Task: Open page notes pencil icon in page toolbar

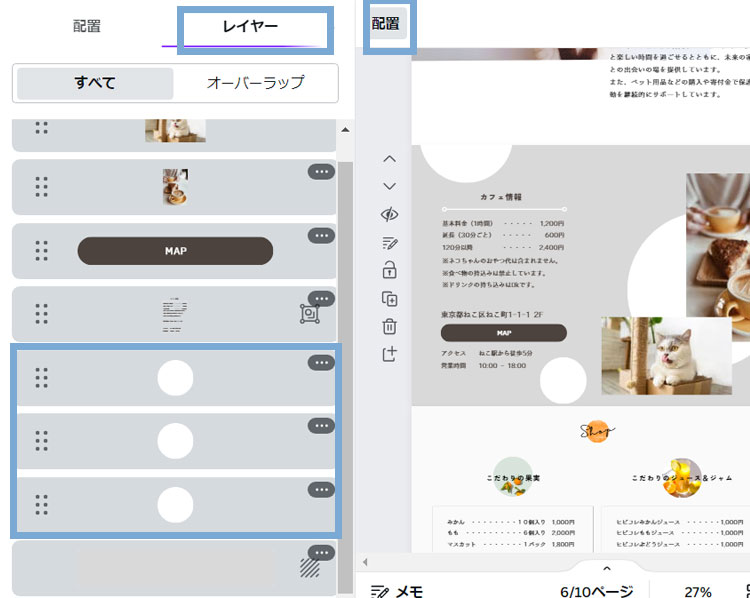Action: pos(389,243)
